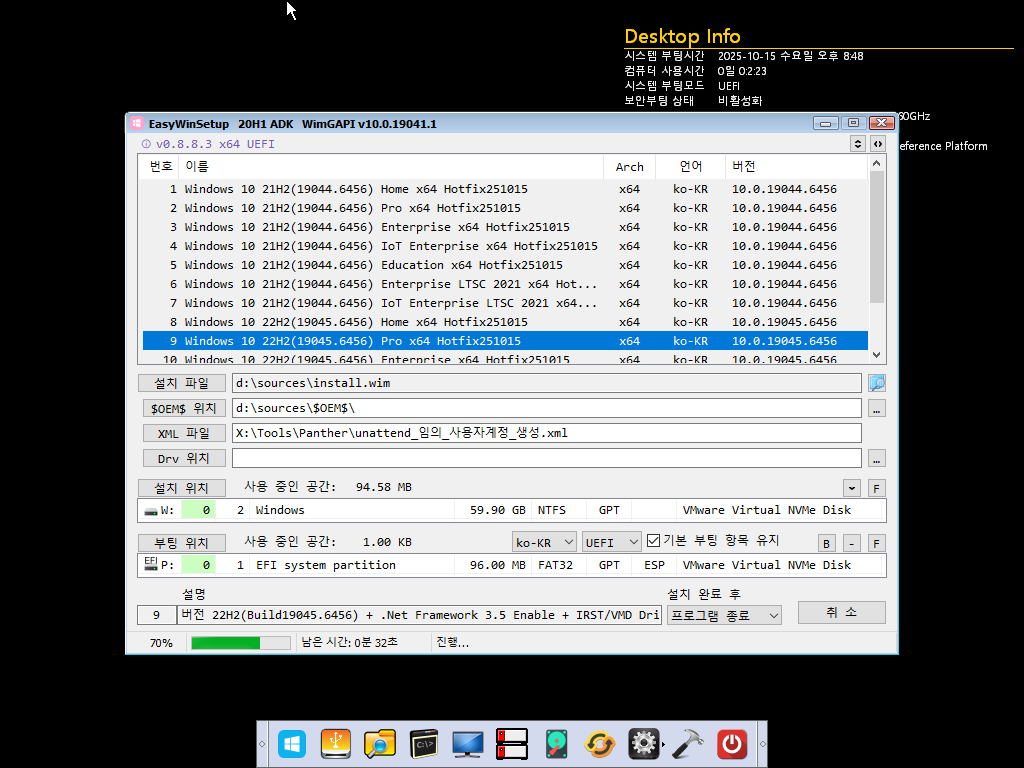Click the left-right arrows button above the list

click(x=878, y=144)
